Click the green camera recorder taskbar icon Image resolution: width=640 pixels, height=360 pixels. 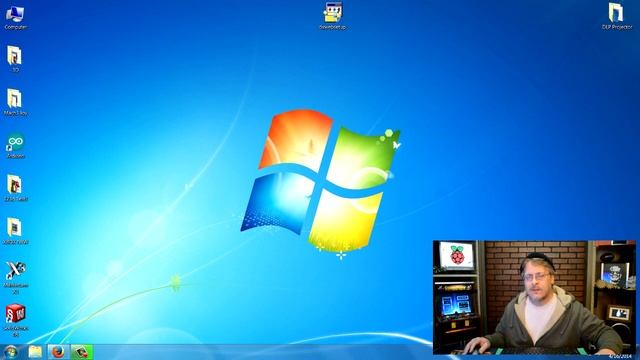(82, 352)
